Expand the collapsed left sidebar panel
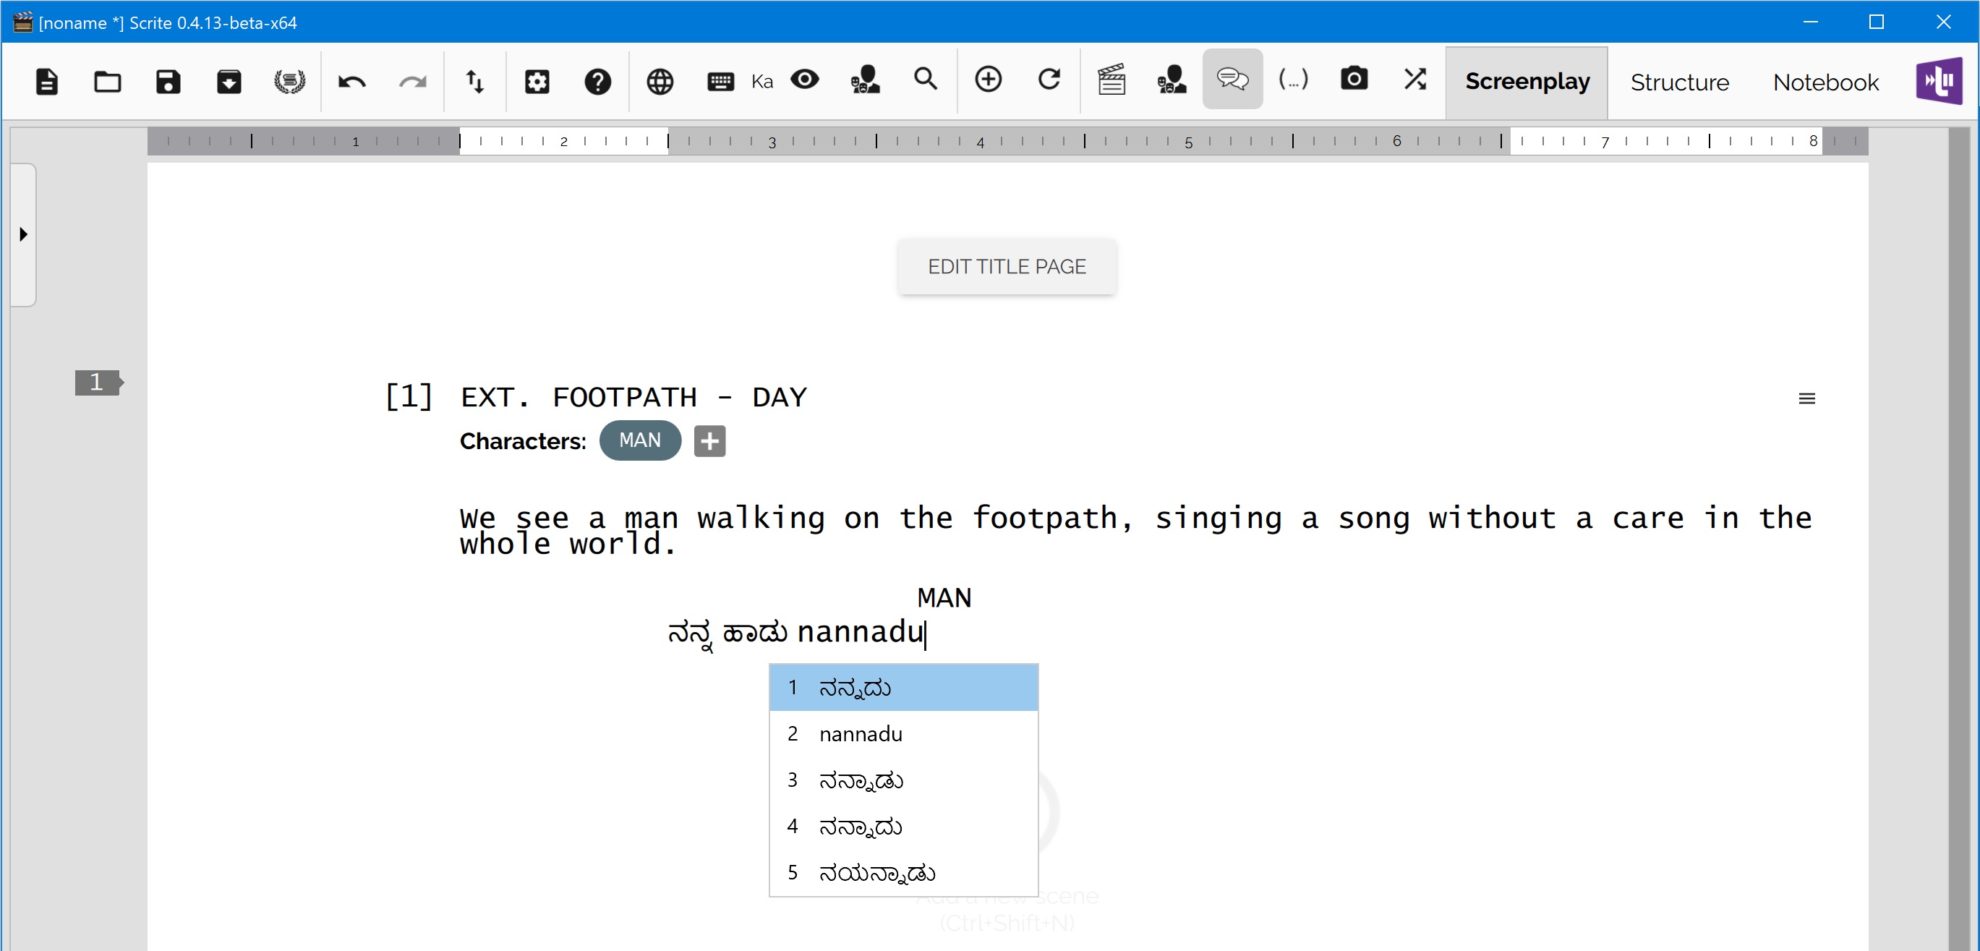Viewport: 1980px width, 951px height. point(22,233)
